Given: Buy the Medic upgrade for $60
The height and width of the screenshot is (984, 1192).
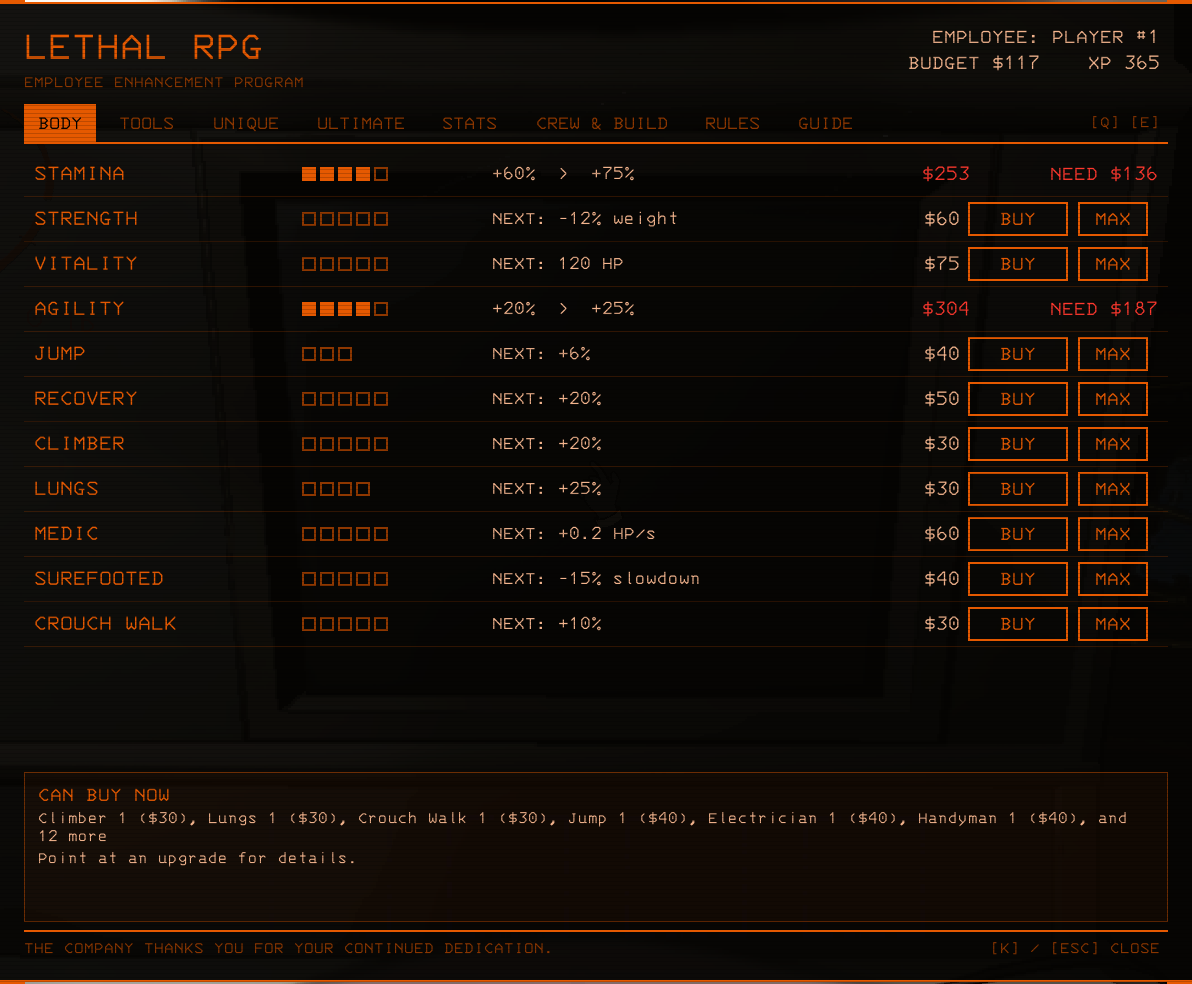Looking at the screenshot, I should coord(1017,534).
